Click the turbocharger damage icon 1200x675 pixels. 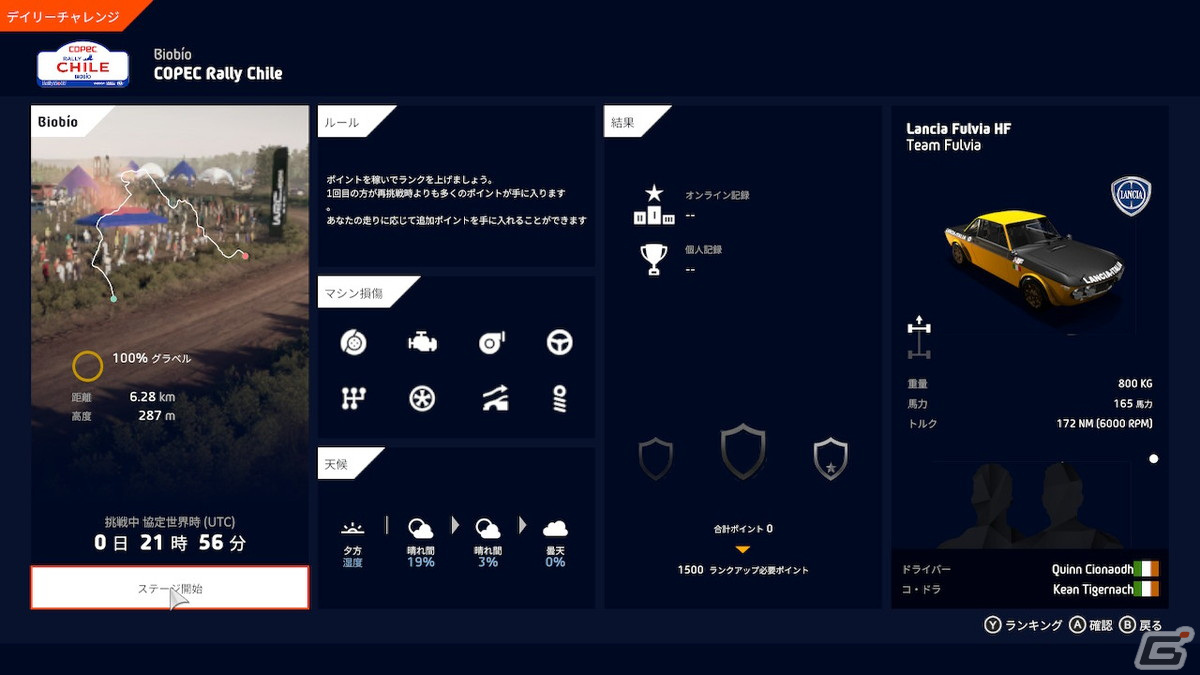491,343
